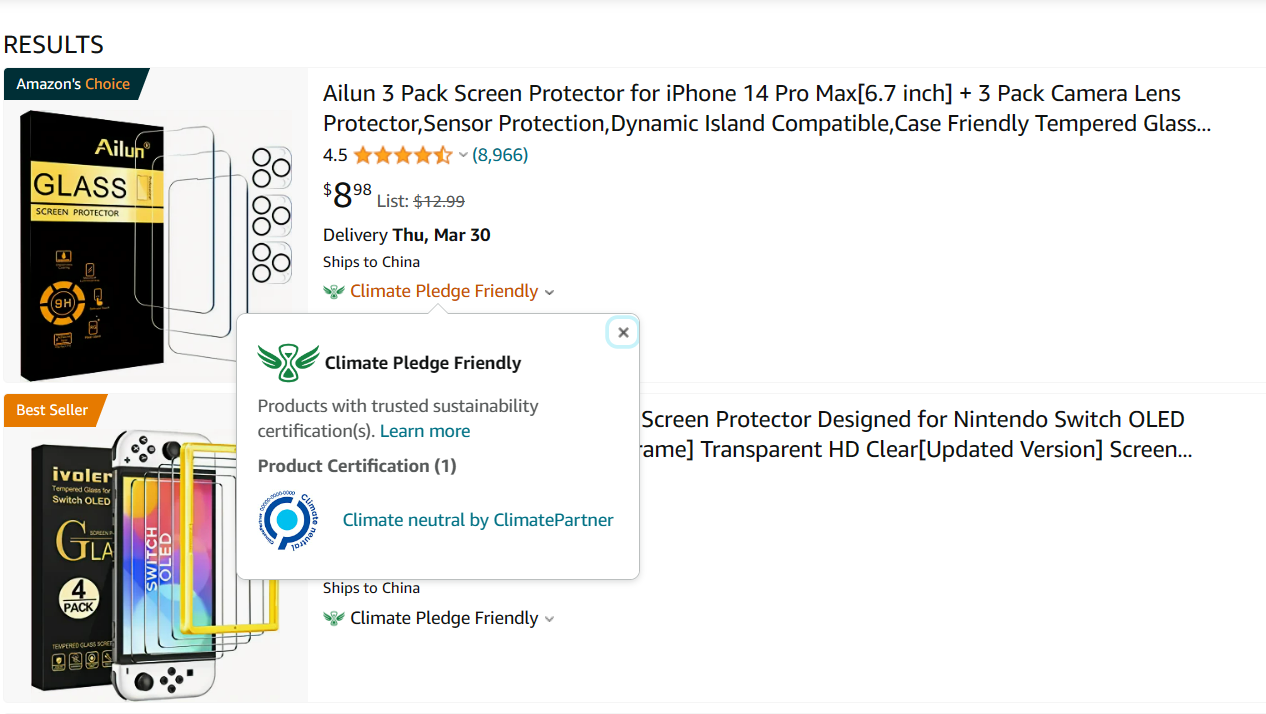Image resolution: width=1266 pixels, height=714 pixels.
Task: Click the Best Seller badge
Action: [52, 410]
